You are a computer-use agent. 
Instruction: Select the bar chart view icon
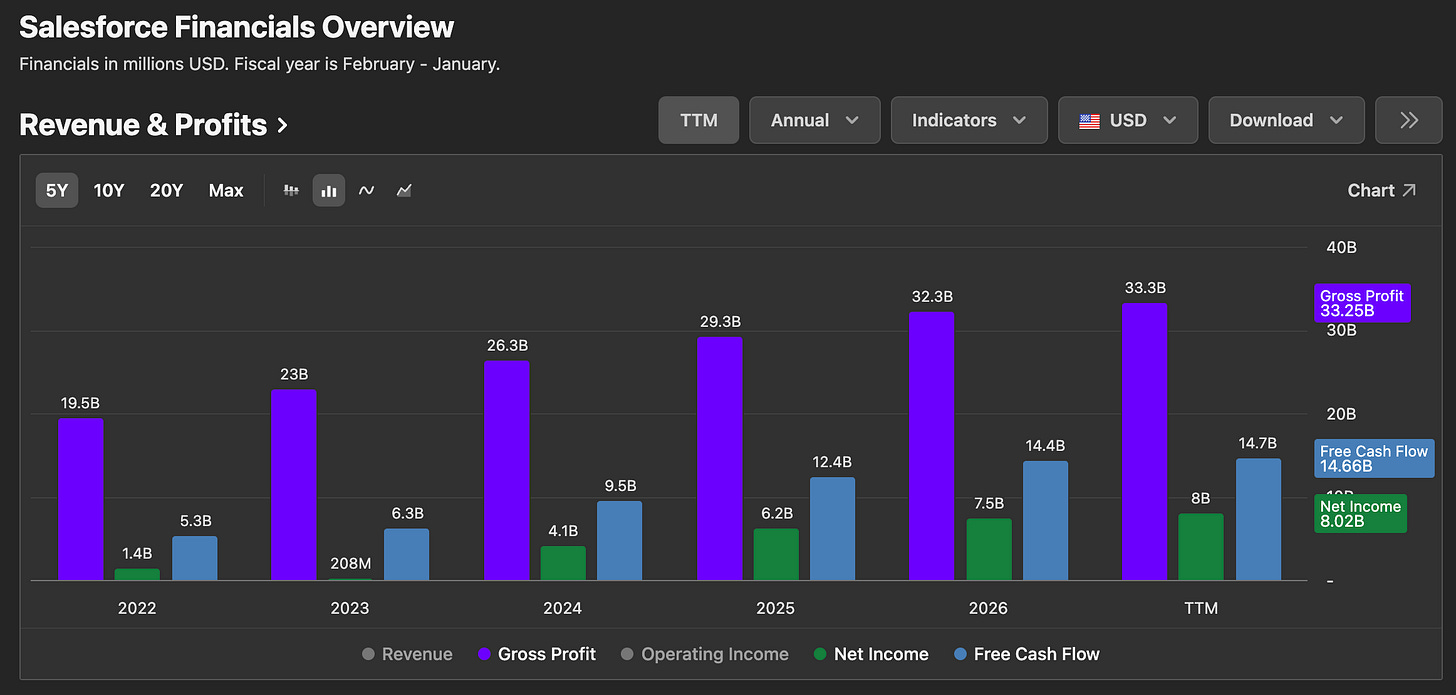point(329,190)
